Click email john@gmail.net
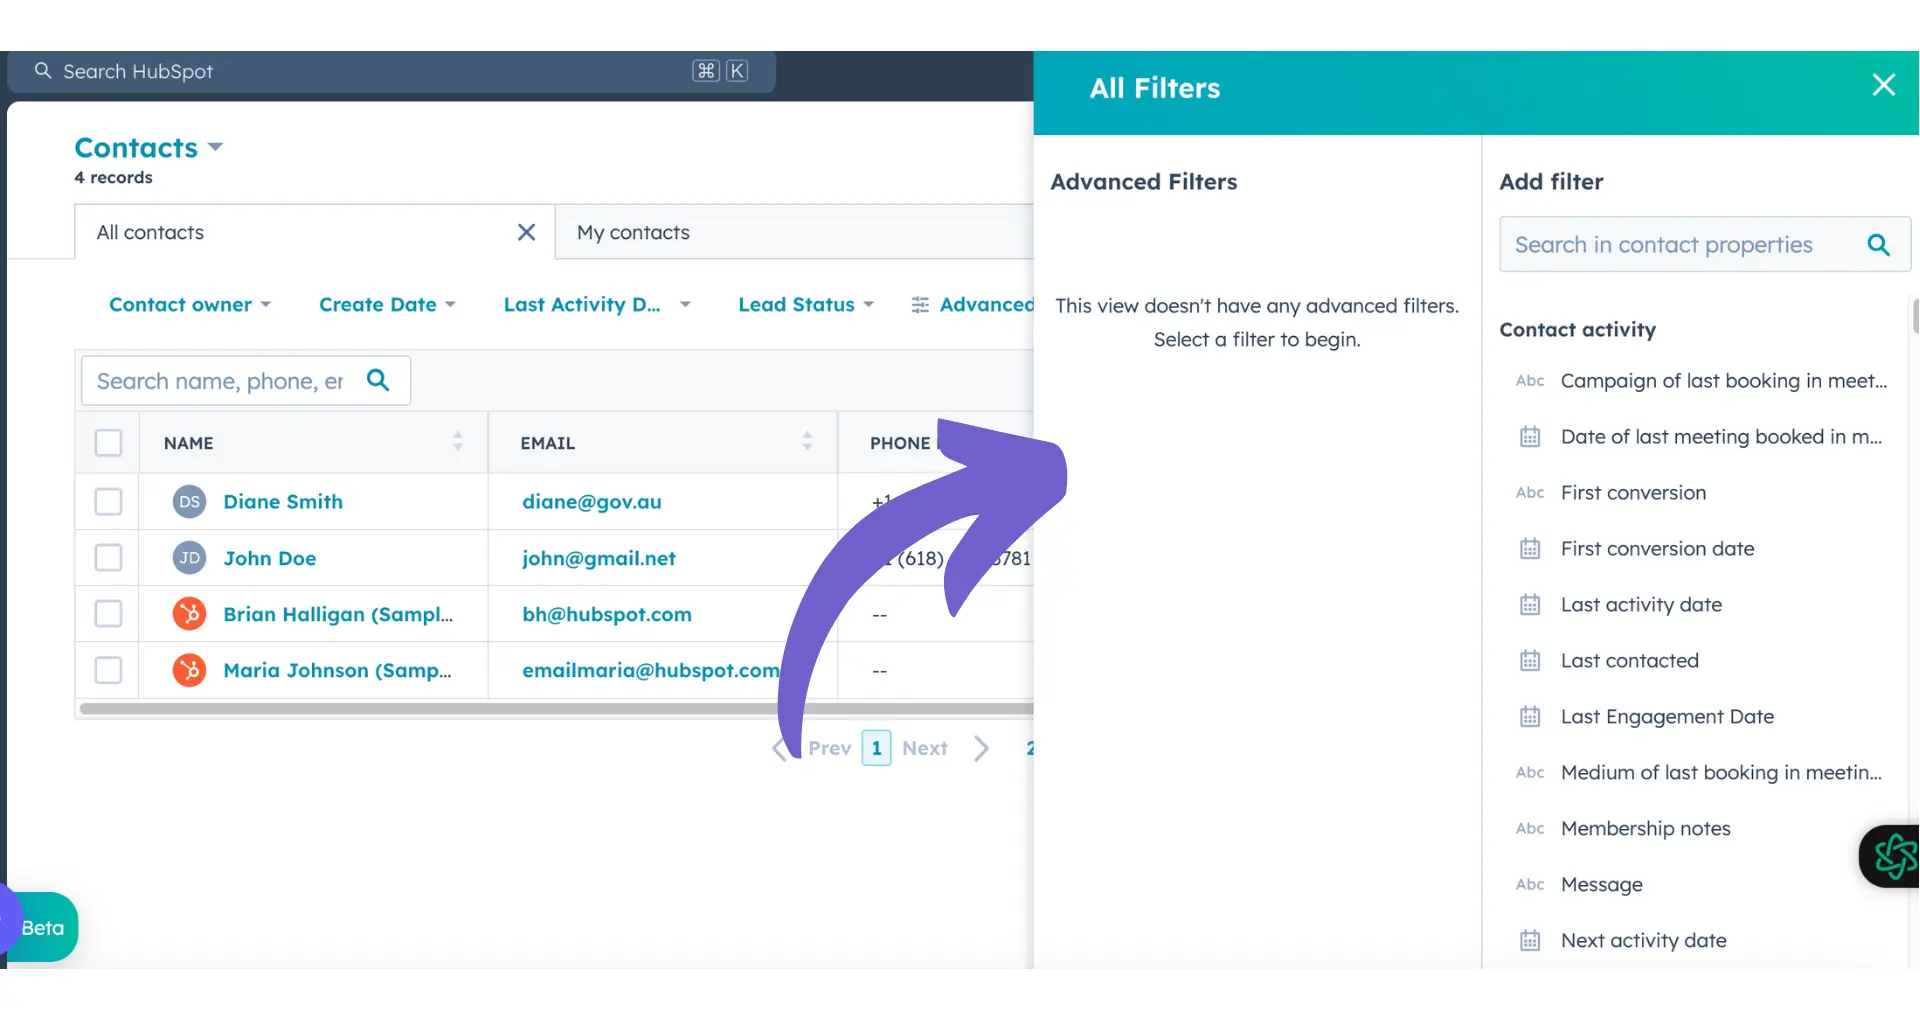The width and height of the screenshot is (1920, 1020). coord(599,558)
